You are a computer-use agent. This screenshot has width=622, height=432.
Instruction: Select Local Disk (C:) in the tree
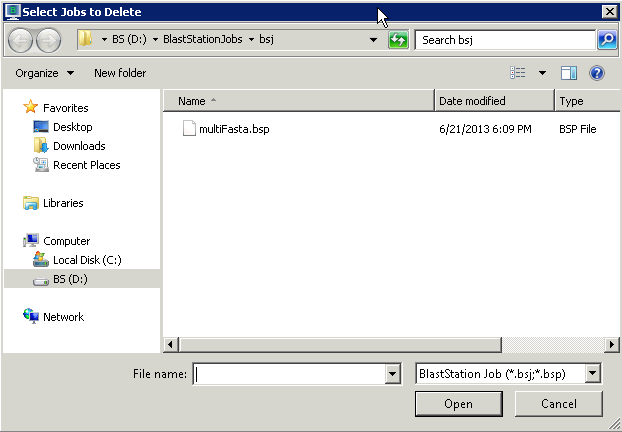pyautogui.click(x=87, y=260)
